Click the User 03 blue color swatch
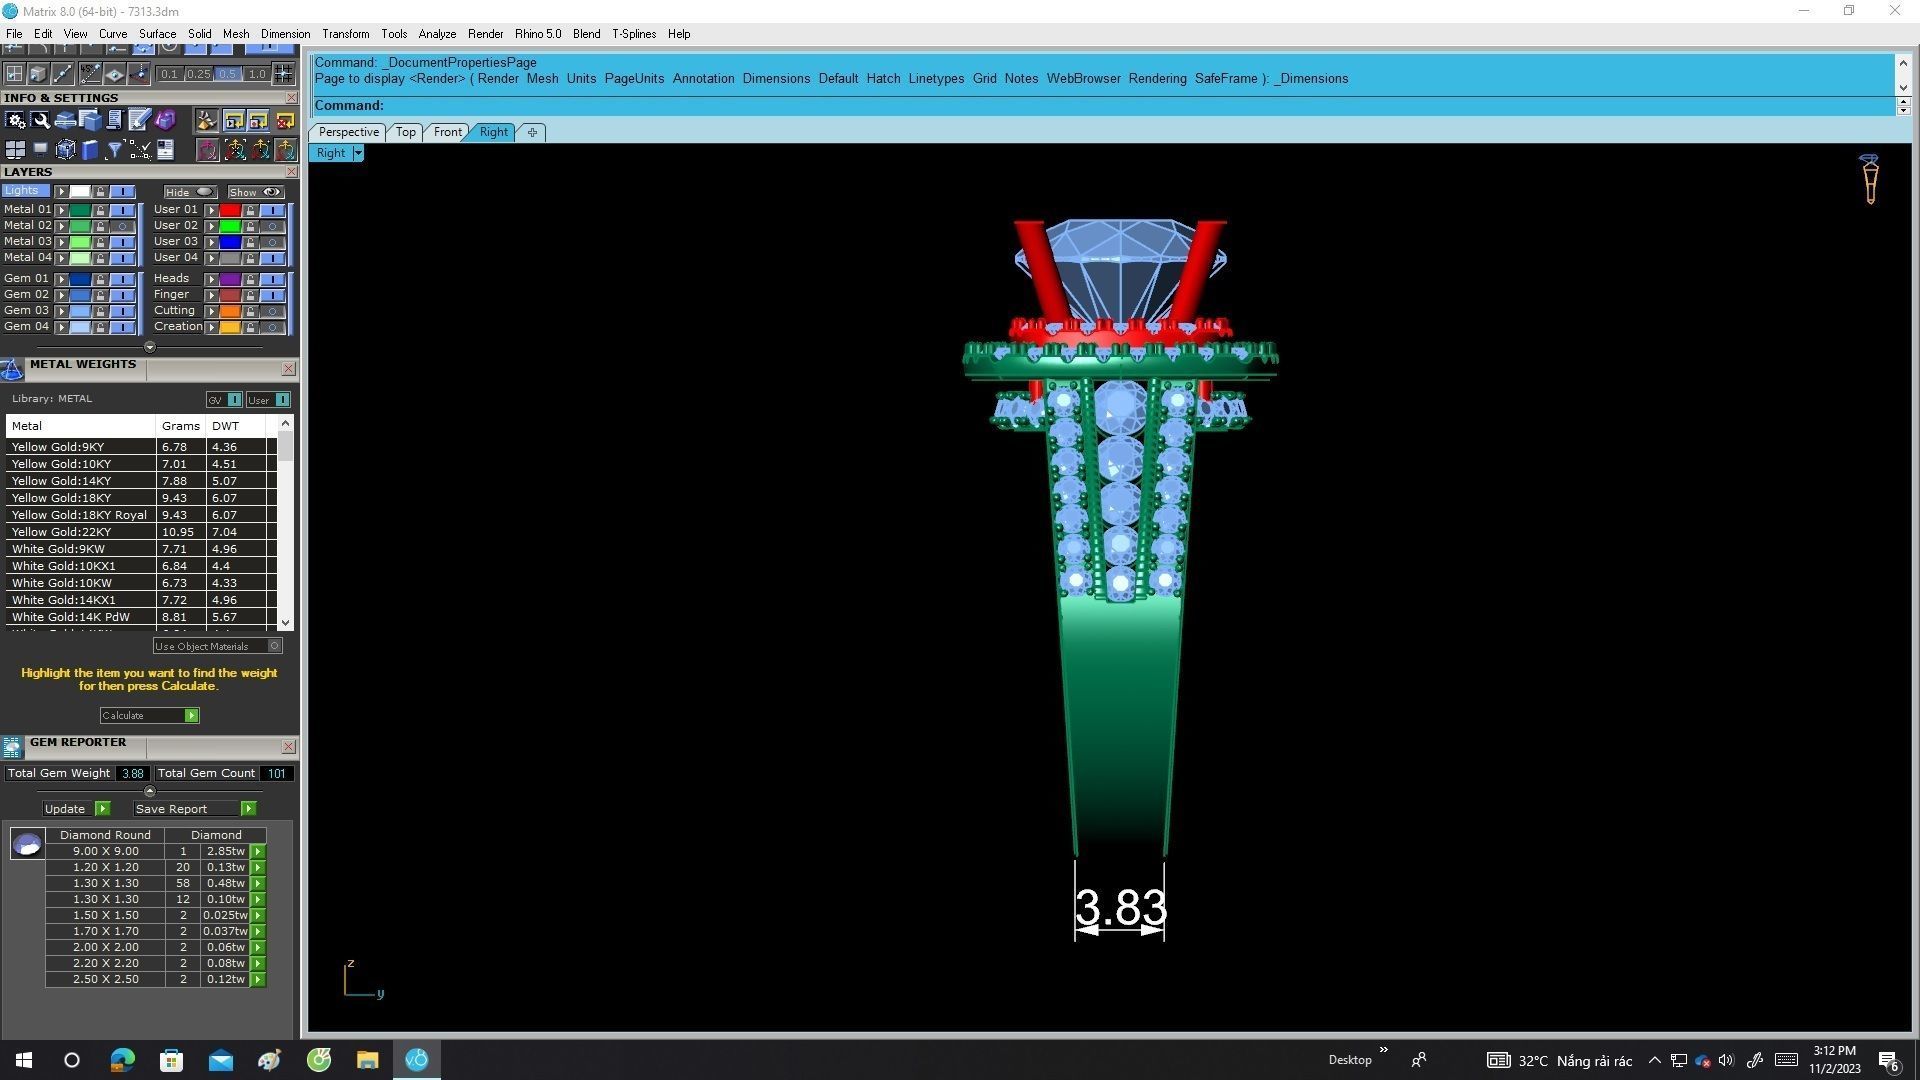Image resolution: width=1920 pixels, height=1080 pixels. click(x=230, y=242)
